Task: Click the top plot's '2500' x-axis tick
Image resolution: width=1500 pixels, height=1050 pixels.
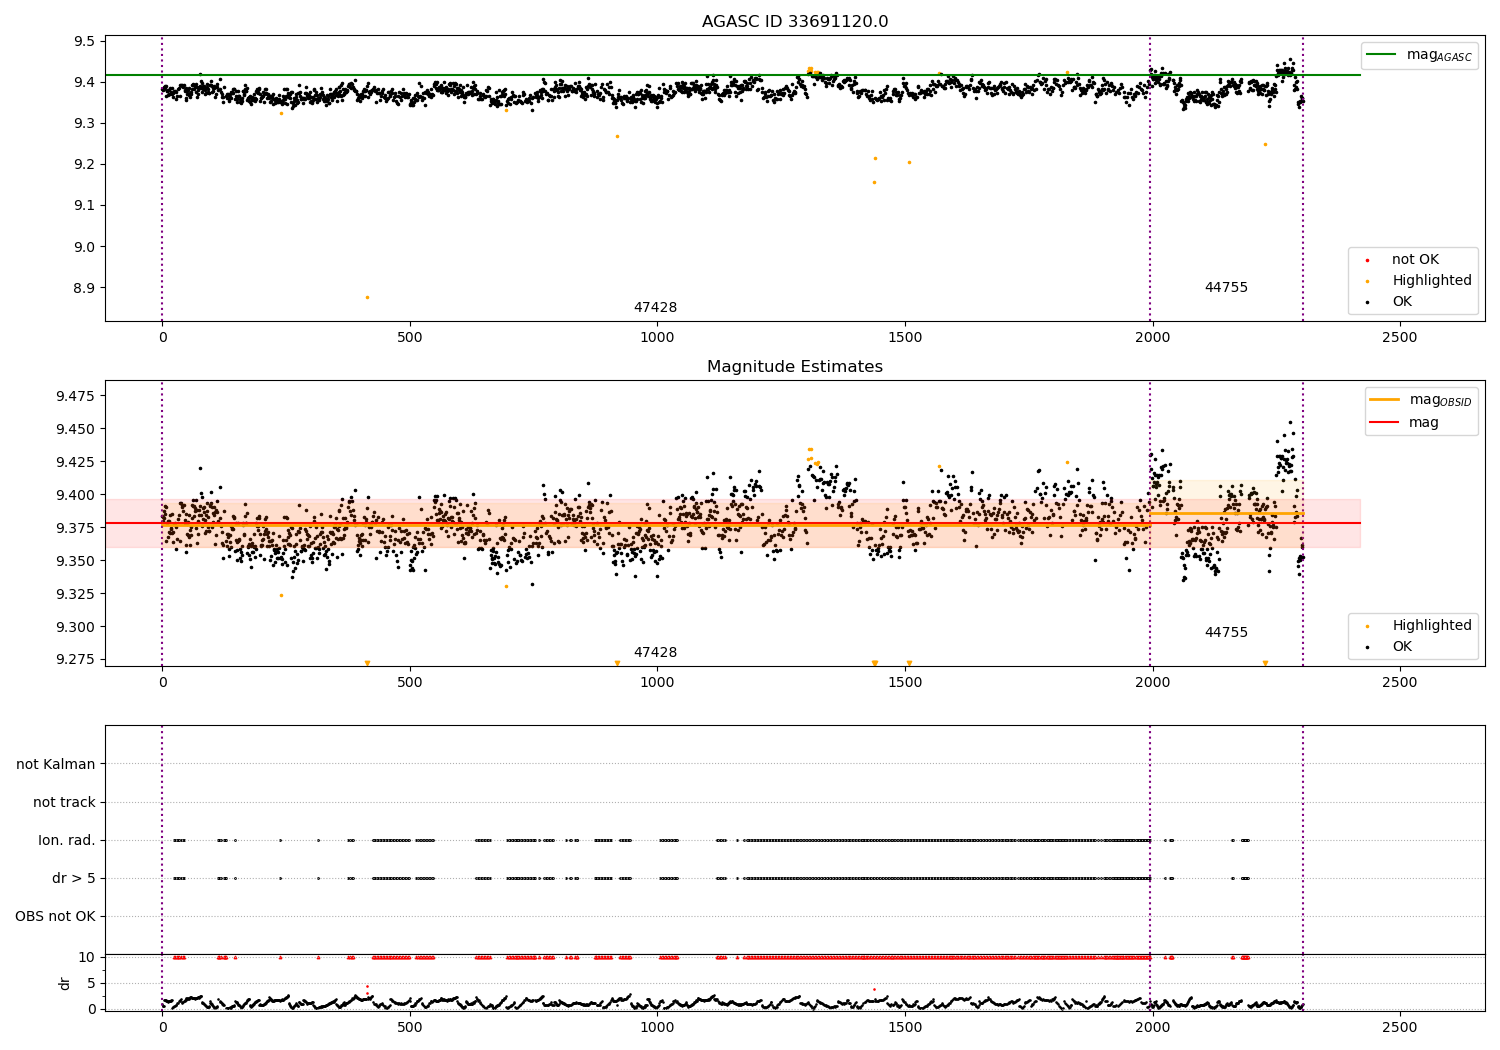Action: (x=1399, y=338)
